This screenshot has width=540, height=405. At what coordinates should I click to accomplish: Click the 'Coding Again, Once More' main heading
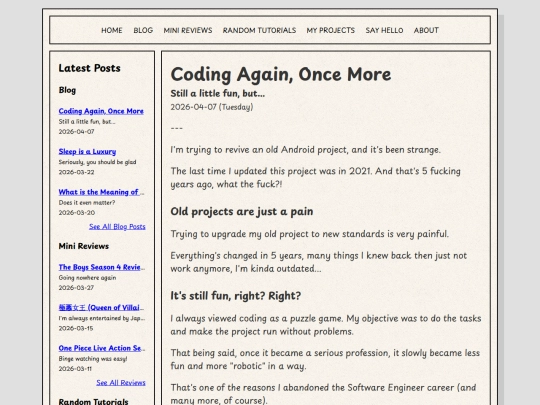[281, 74]
